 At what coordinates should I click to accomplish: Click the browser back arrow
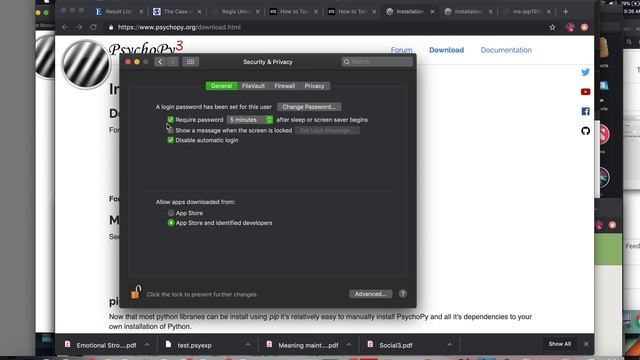(65, 27)
